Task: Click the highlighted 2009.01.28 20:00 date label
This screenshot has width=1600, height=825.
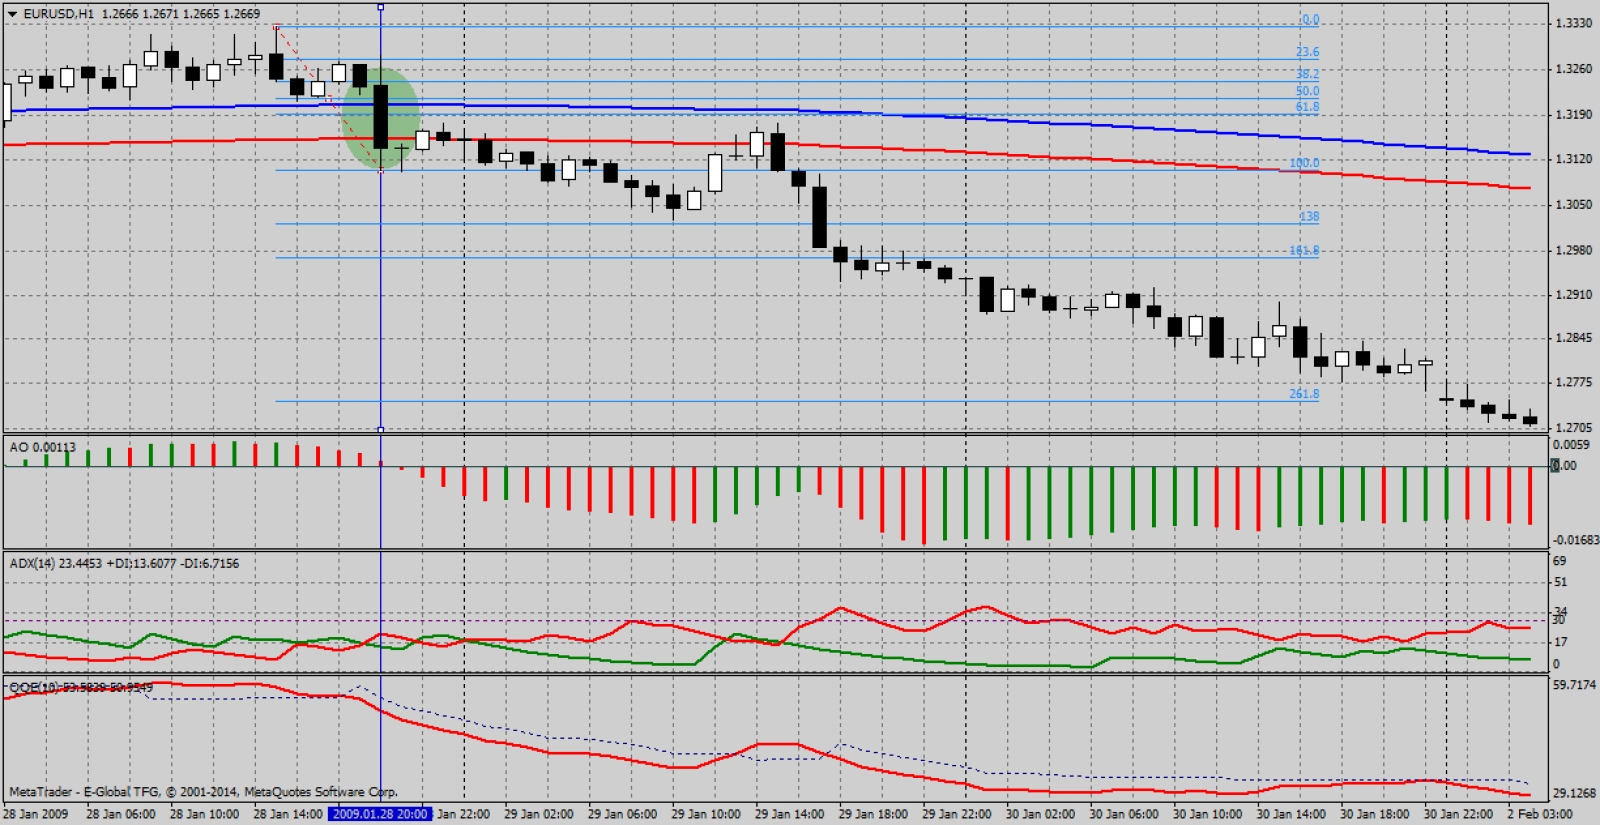Action: (381, 814)
